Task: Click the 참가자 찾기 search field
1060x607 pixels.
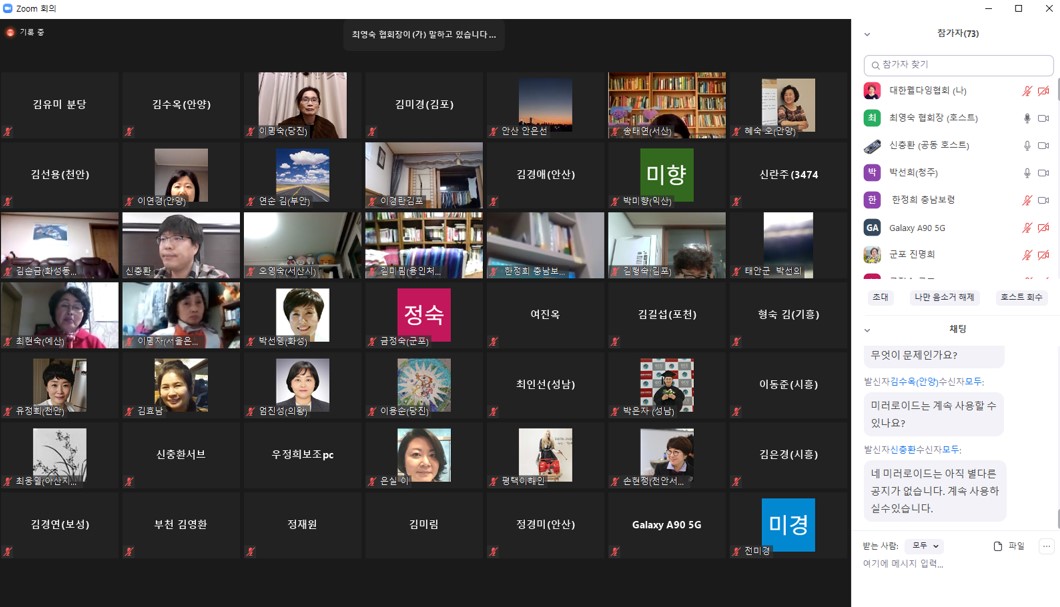Action: 958,65
